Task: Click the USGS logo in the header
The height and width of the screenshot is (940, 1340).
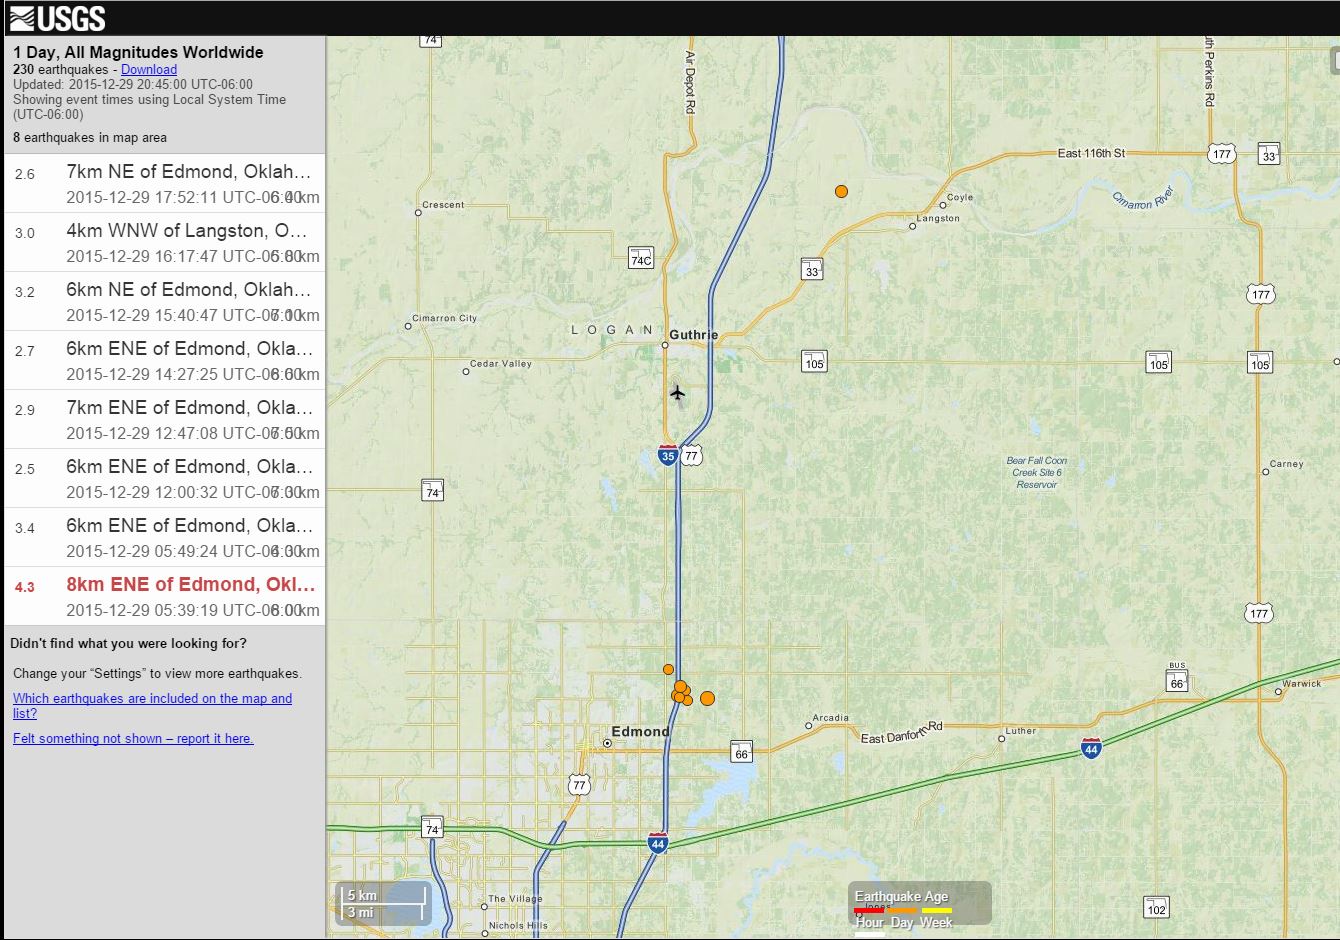Action: click(57, 18)
